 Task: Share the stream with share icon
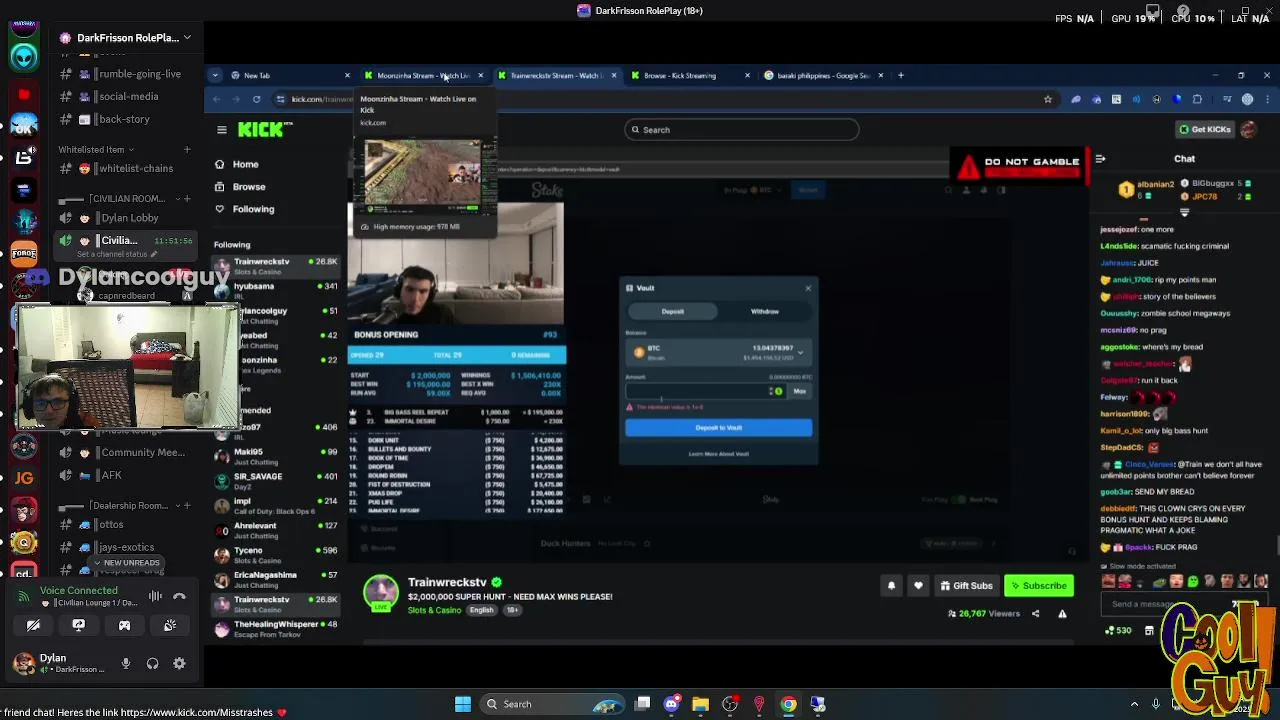click(x=1035, y=614)
